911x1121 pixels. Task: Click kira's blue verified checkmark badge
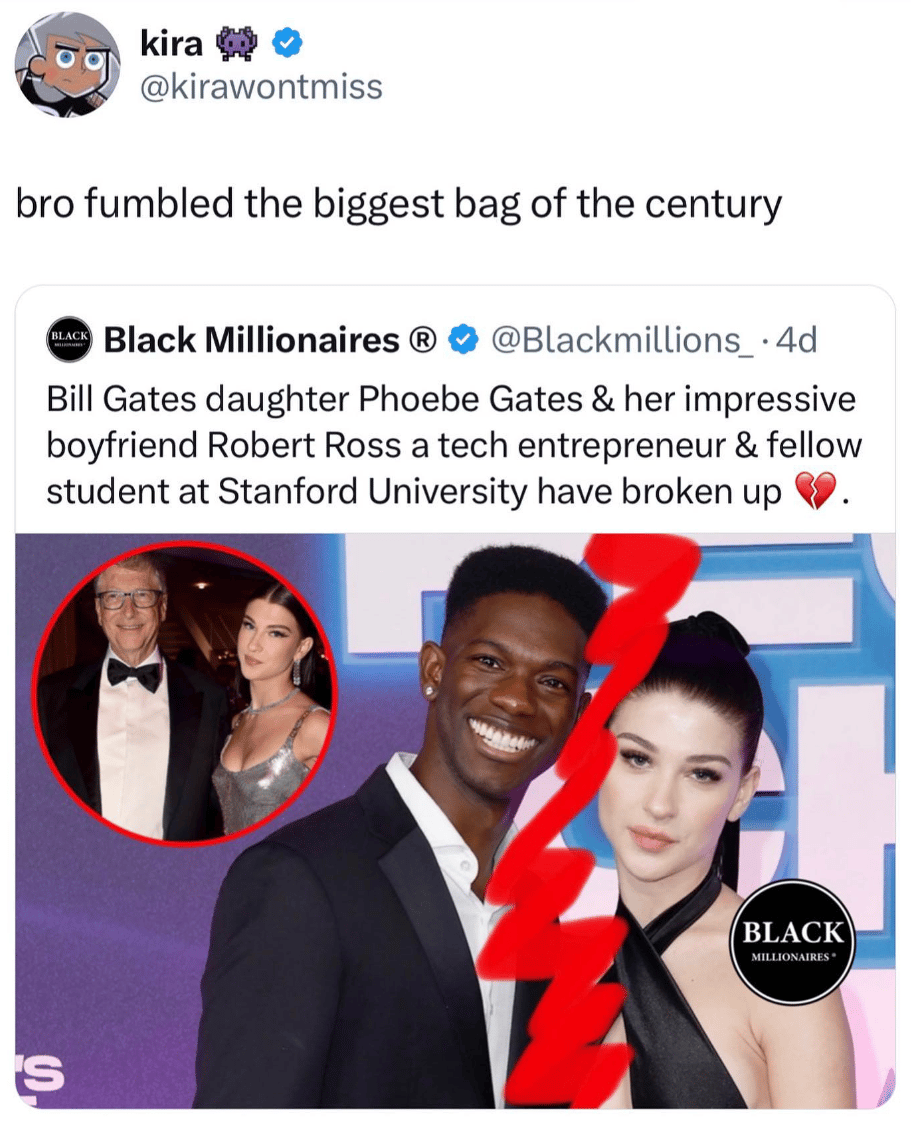(287, 45)
